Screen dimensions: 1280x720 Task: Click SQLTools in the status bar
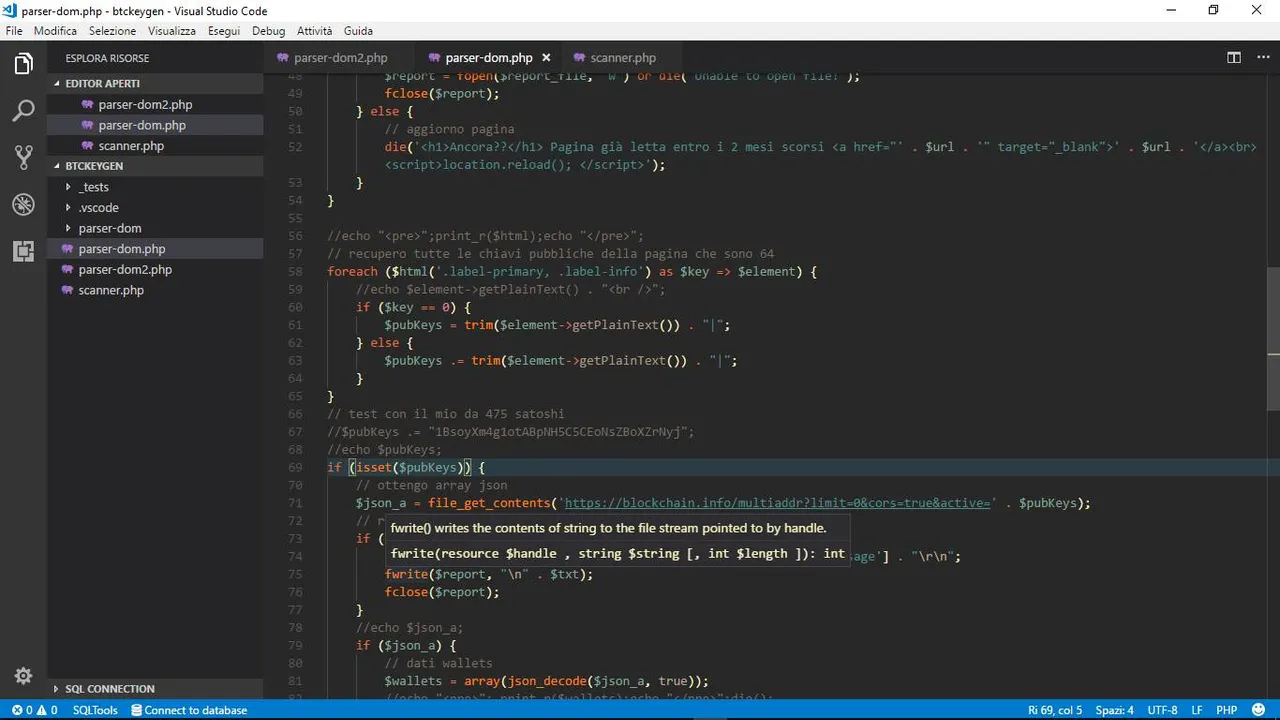click(x=95, y=710)
